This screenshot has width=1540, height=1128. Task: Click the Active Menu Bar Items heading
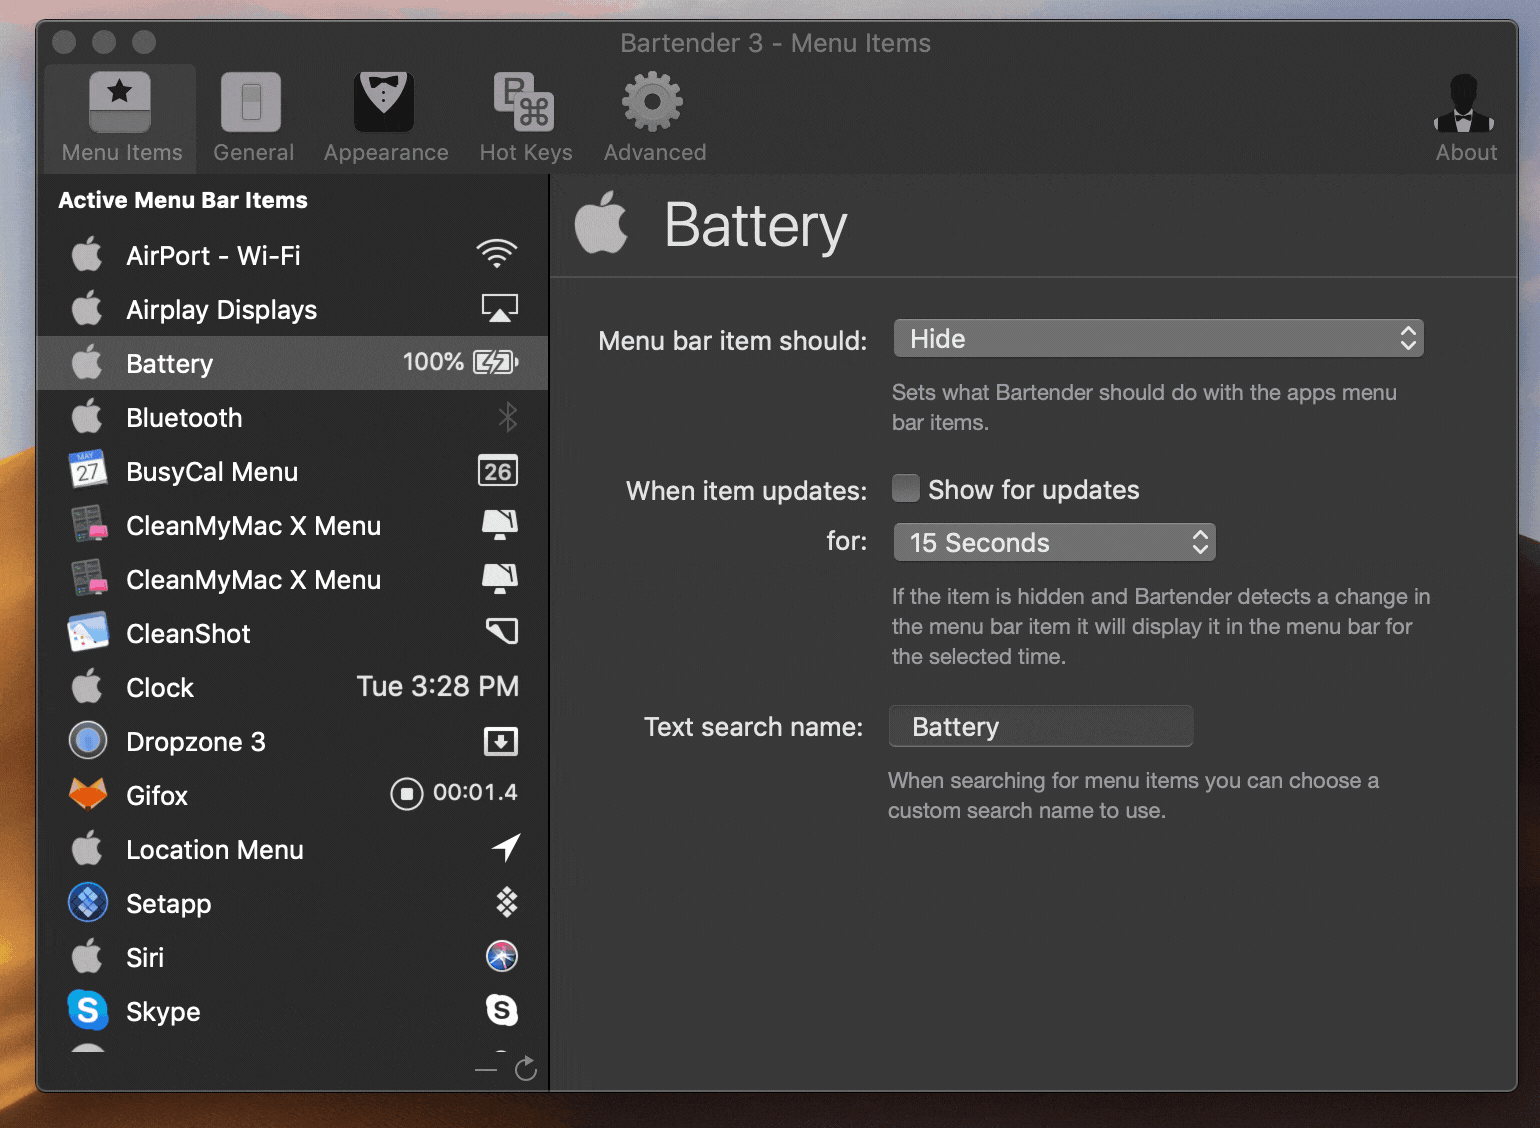[183, 200]
